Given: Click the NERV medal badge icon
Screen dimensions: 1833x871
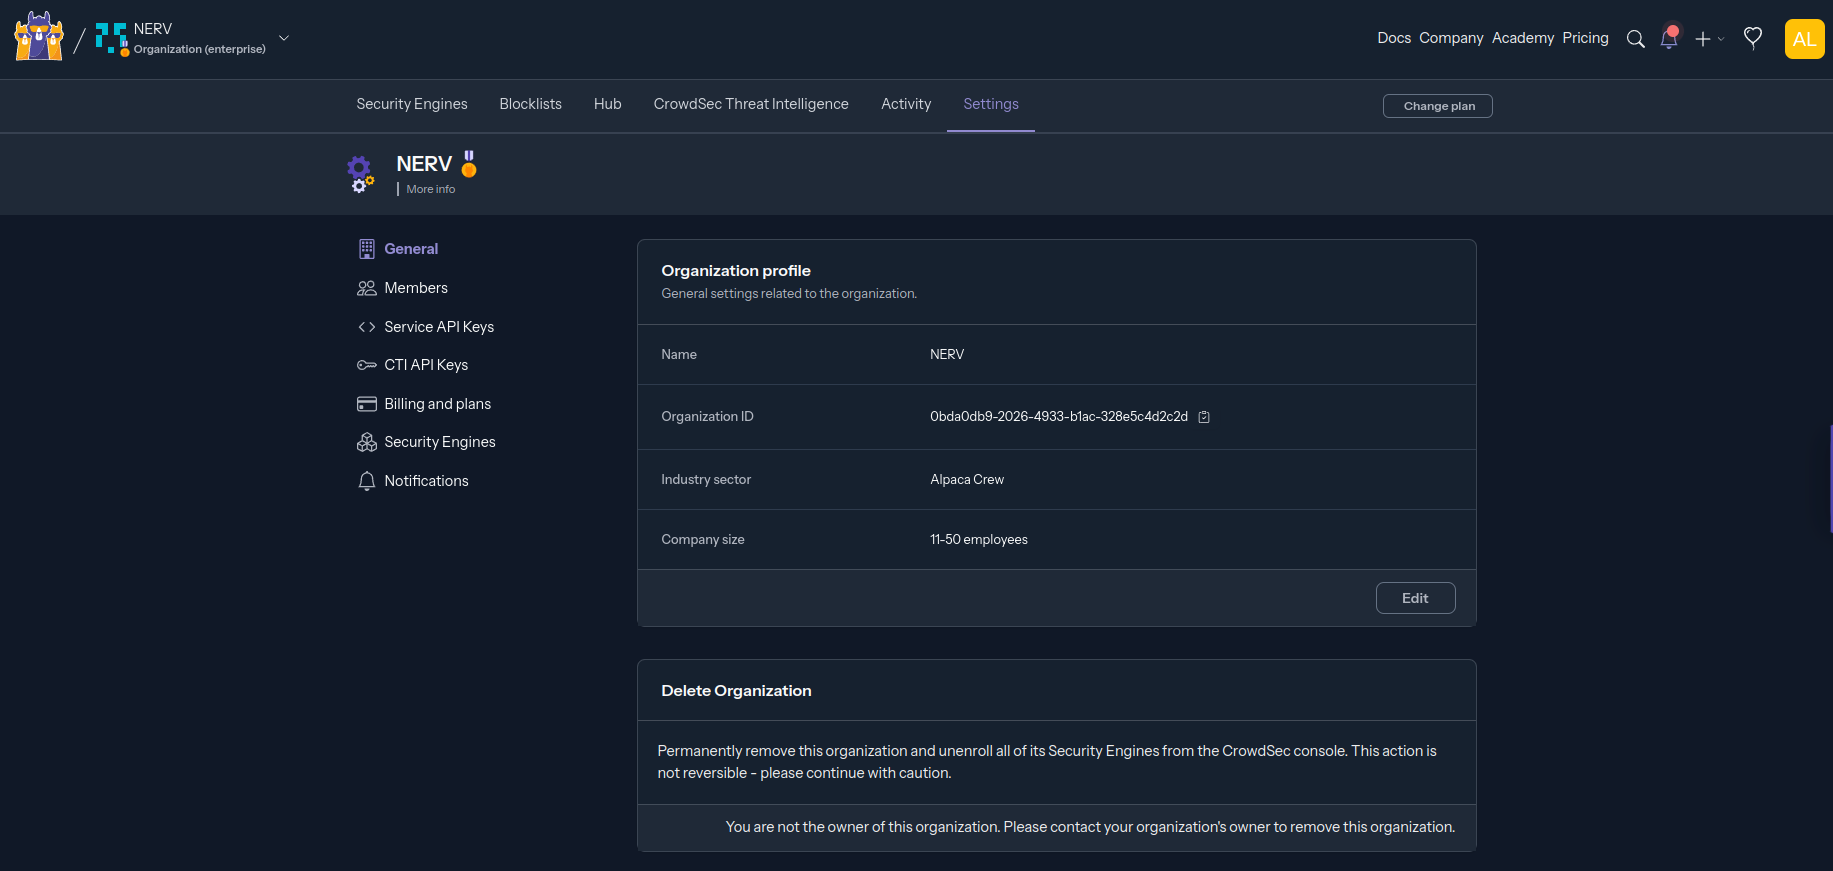Looking at the screenshot, I should [469, 164].
